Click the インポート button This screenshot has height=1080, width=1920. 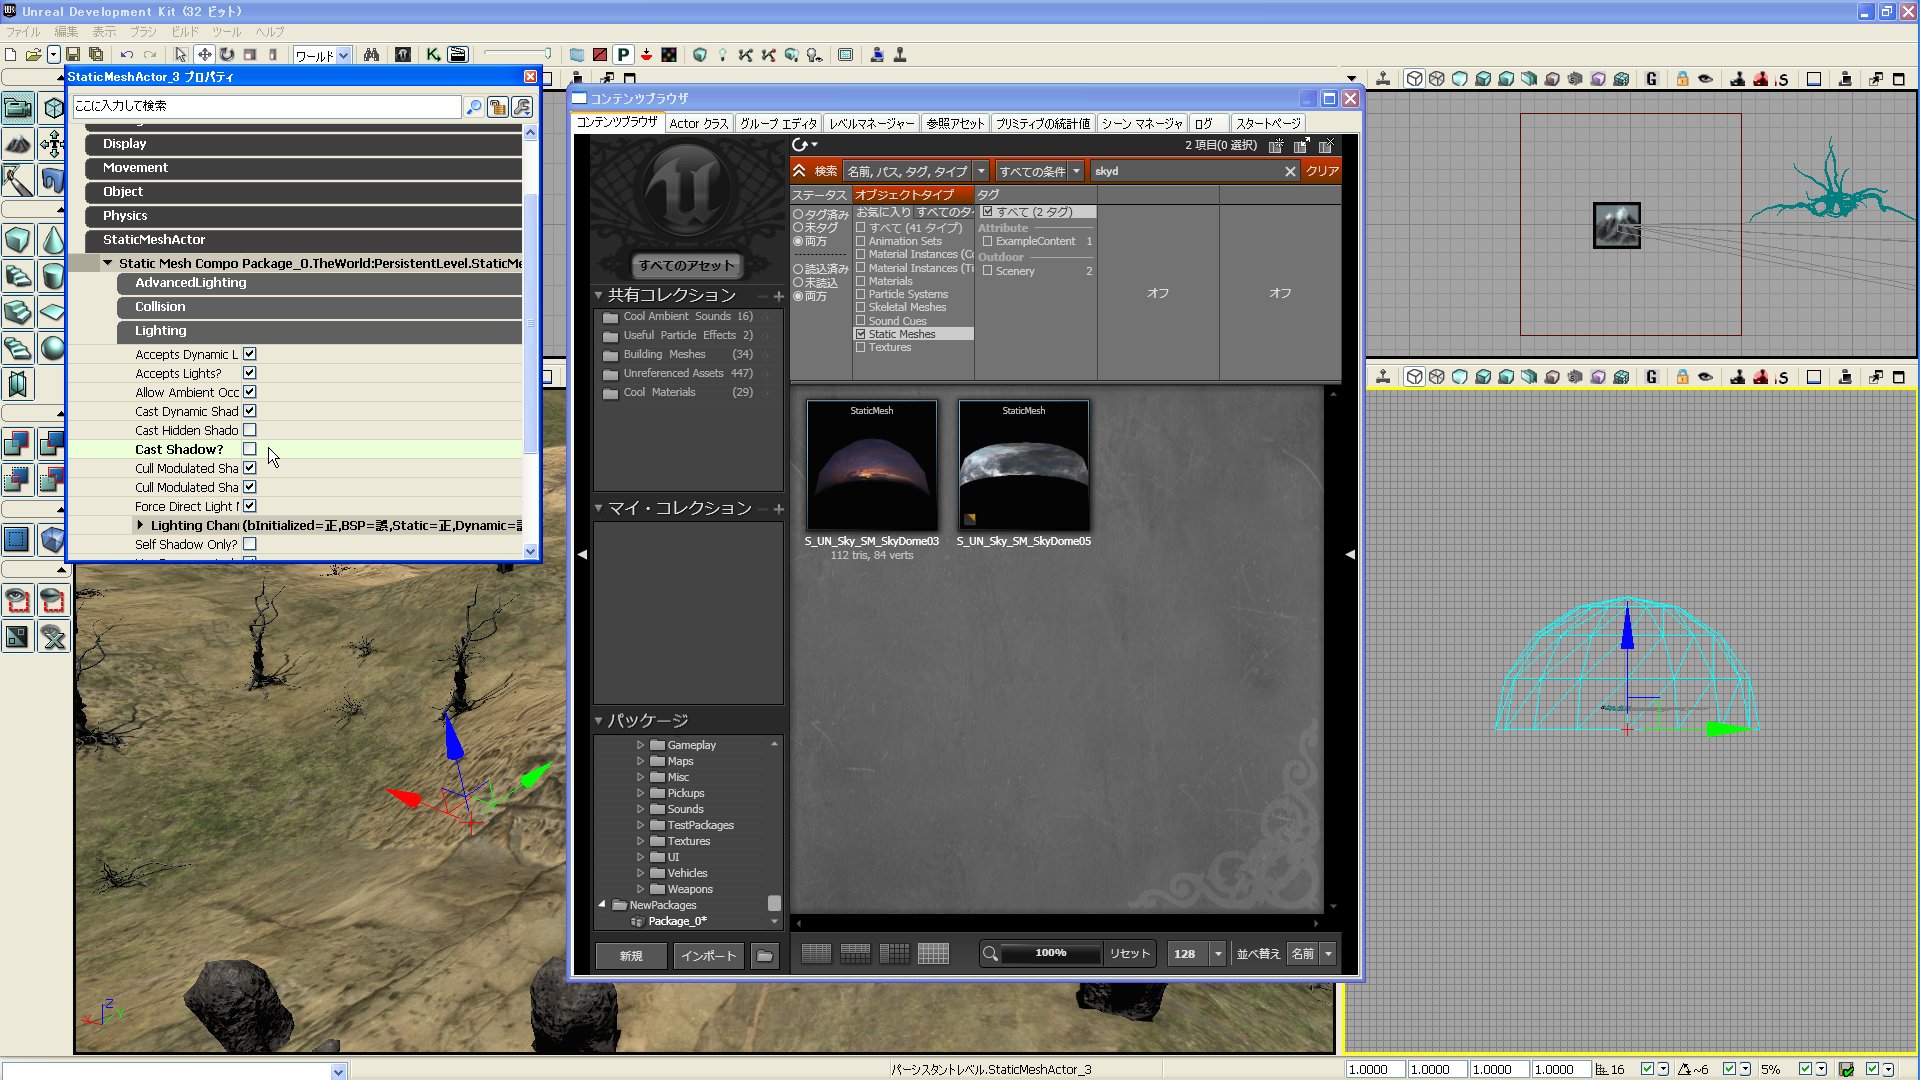[x=708, y=956]
